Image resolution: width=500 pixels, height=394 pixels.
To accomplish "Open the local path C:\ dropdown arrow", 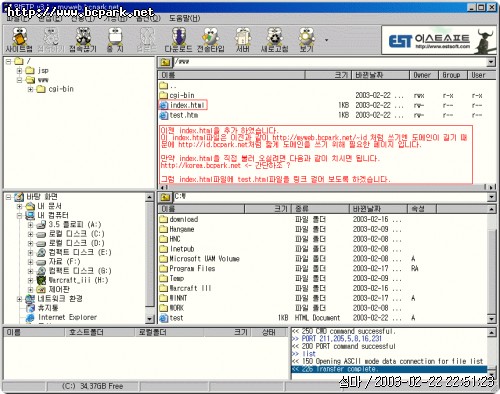I will (491, 197).
